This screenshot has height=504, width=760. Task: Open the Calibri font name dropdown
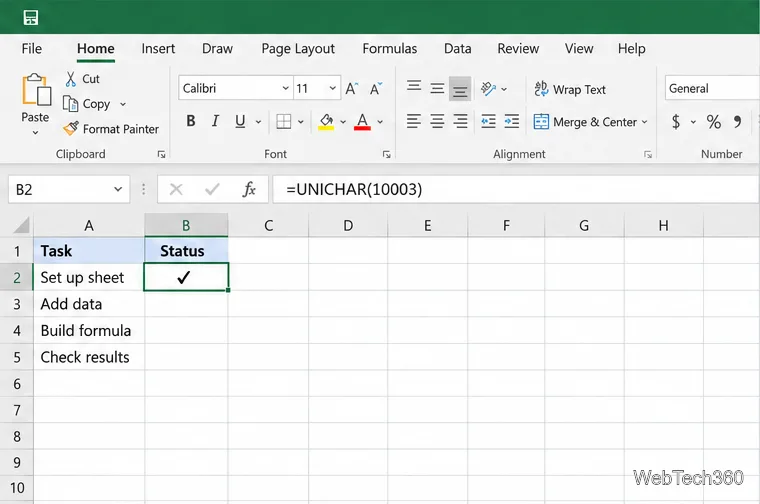[x=285, y=88]
